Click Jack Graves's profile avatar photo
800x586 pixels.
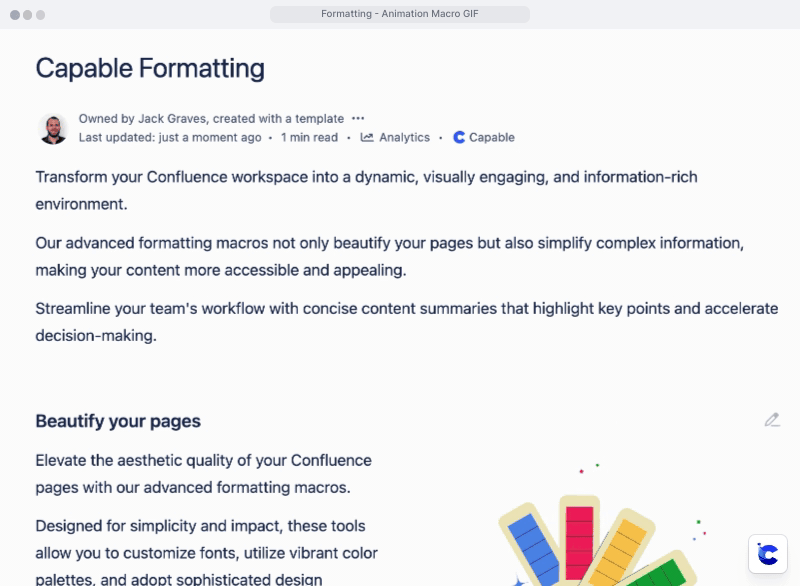(53, 128)
